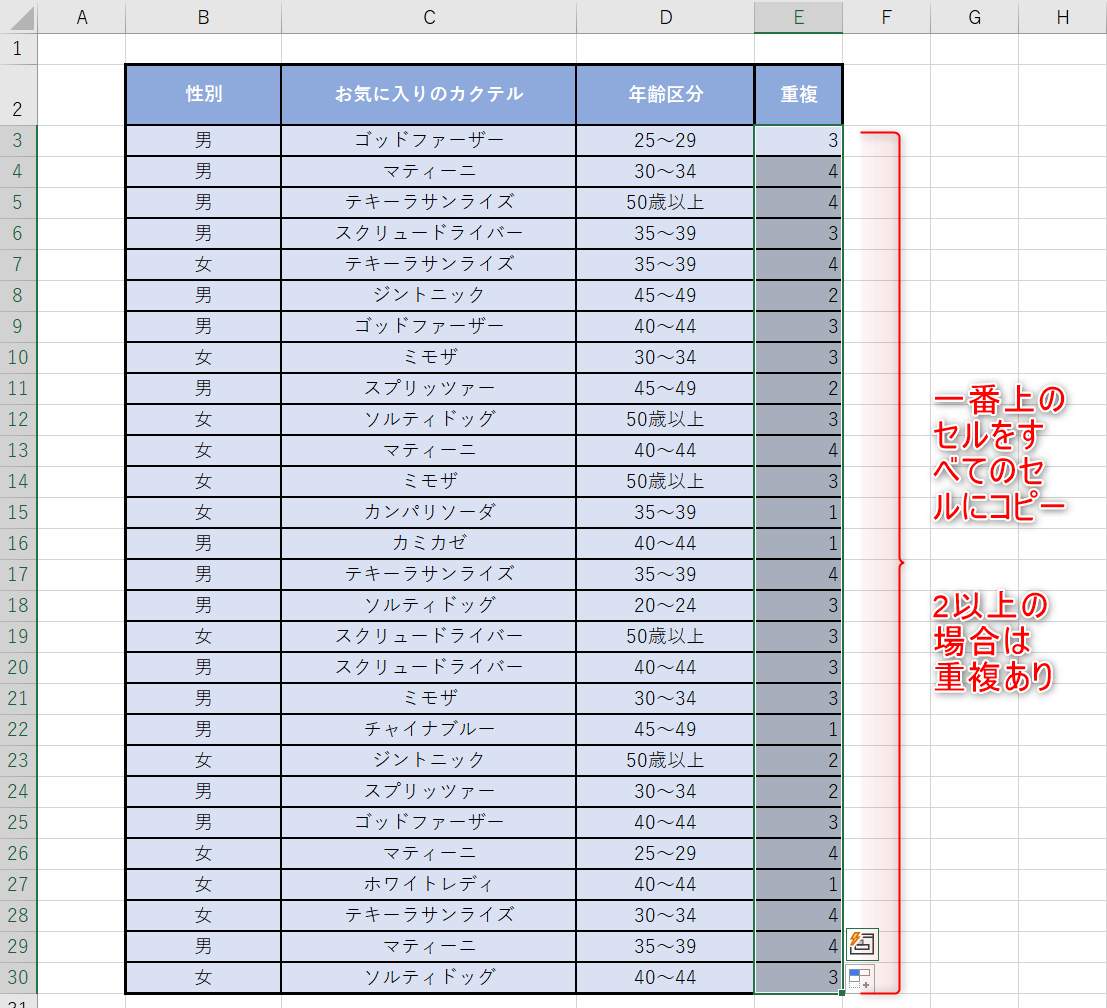Click the カンパリソーダ cell in row 15
1107x1008 pixels.
coord(428,512)
